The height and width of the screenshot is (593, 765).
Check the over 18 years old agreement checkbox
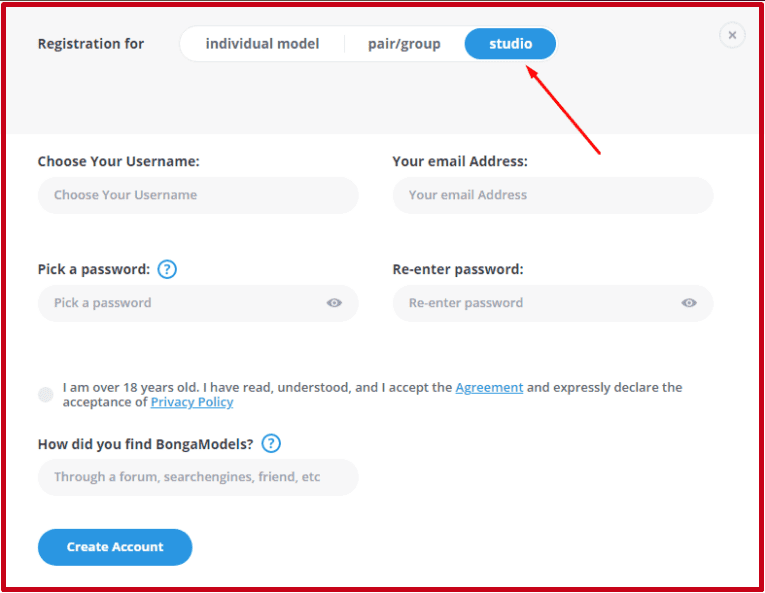pyautogui.click(x=46, y=394)
